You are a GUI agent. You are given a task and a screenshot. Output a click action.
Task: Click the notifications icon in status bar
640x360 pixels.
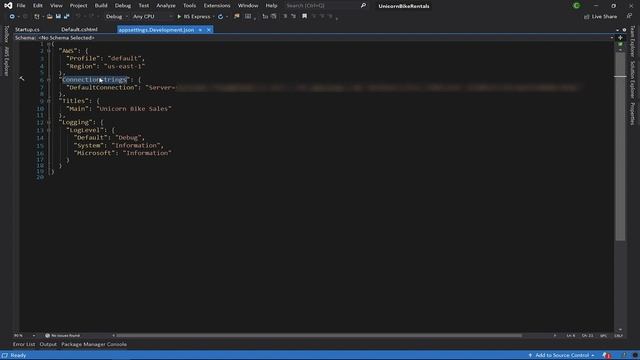coord(607,356)
